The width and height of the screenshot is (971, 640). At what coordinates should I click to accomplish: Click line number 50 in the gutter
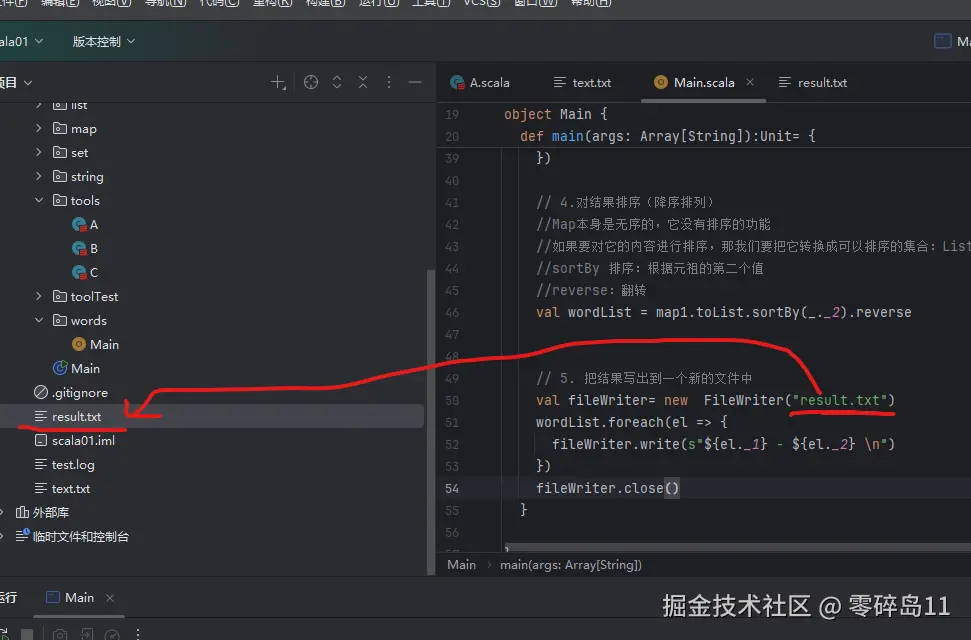click(x=452, y=400)
